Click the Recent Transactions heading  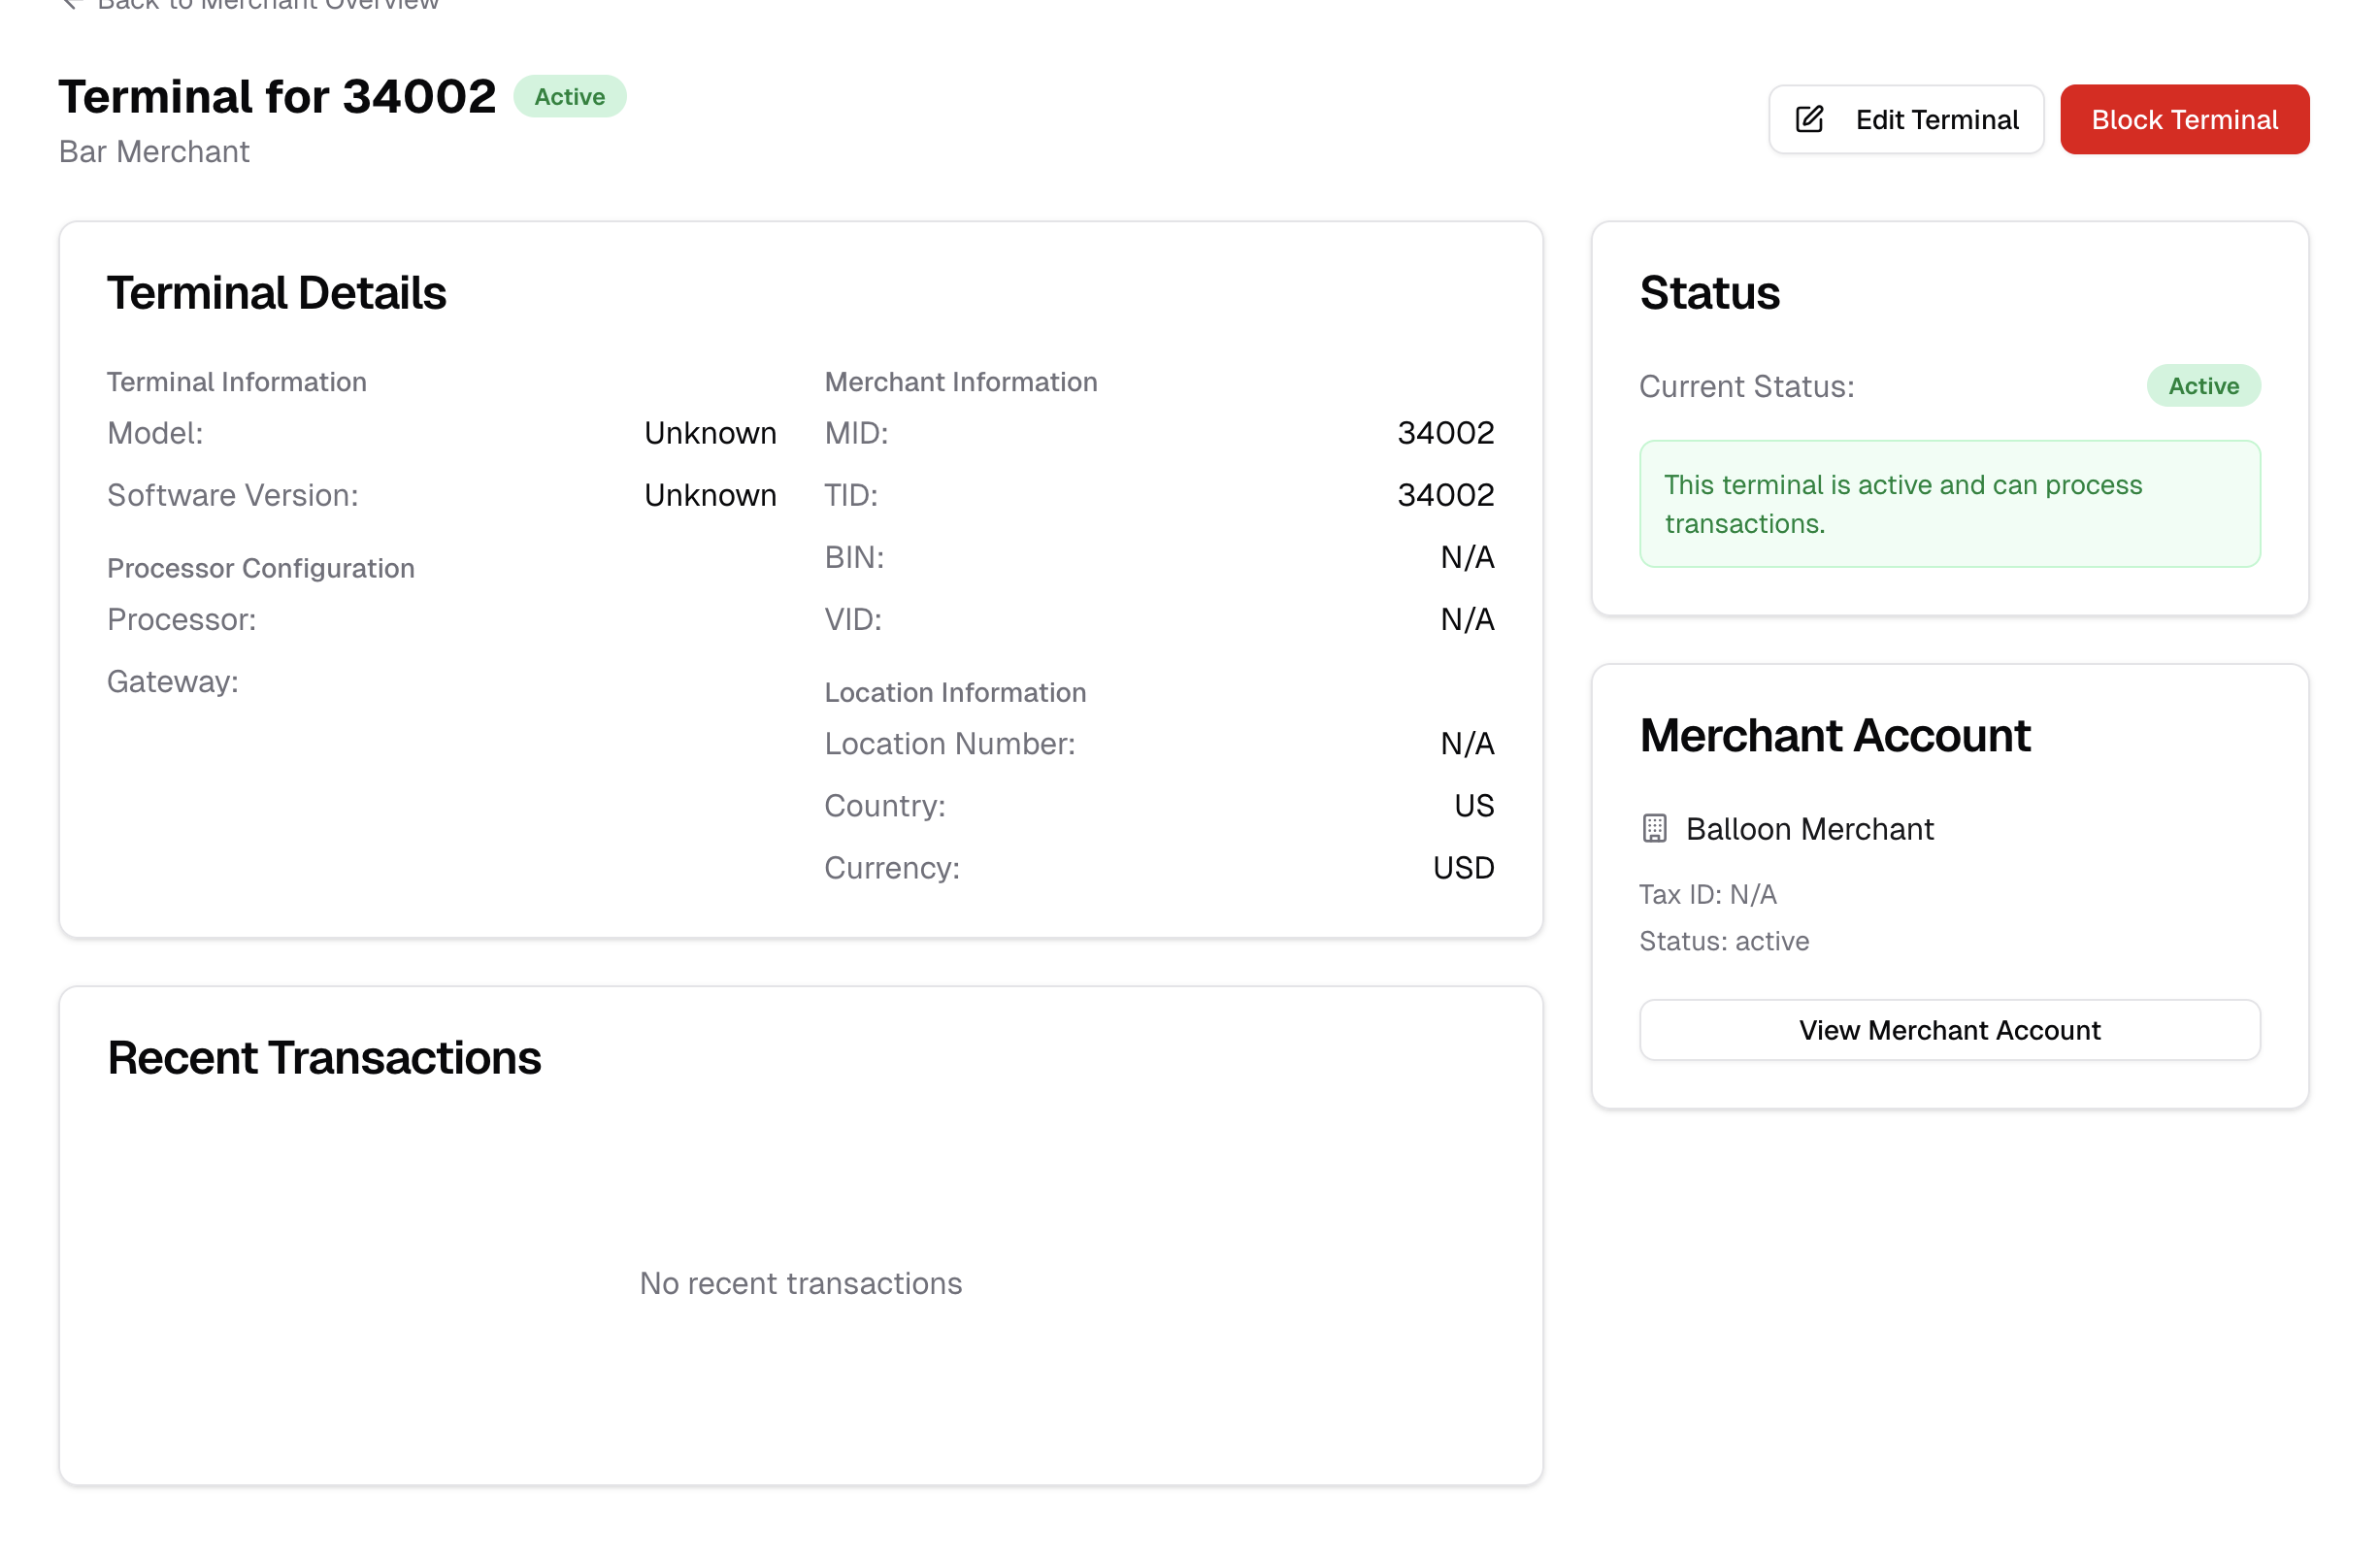324,1058
